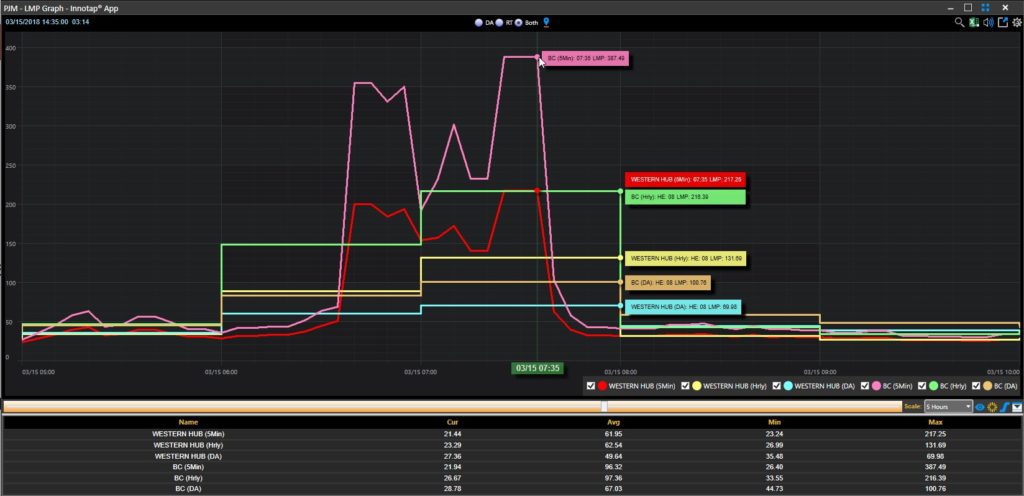
Task: Click Max value 387.49 in the table
Action: (x=935, y=467)
